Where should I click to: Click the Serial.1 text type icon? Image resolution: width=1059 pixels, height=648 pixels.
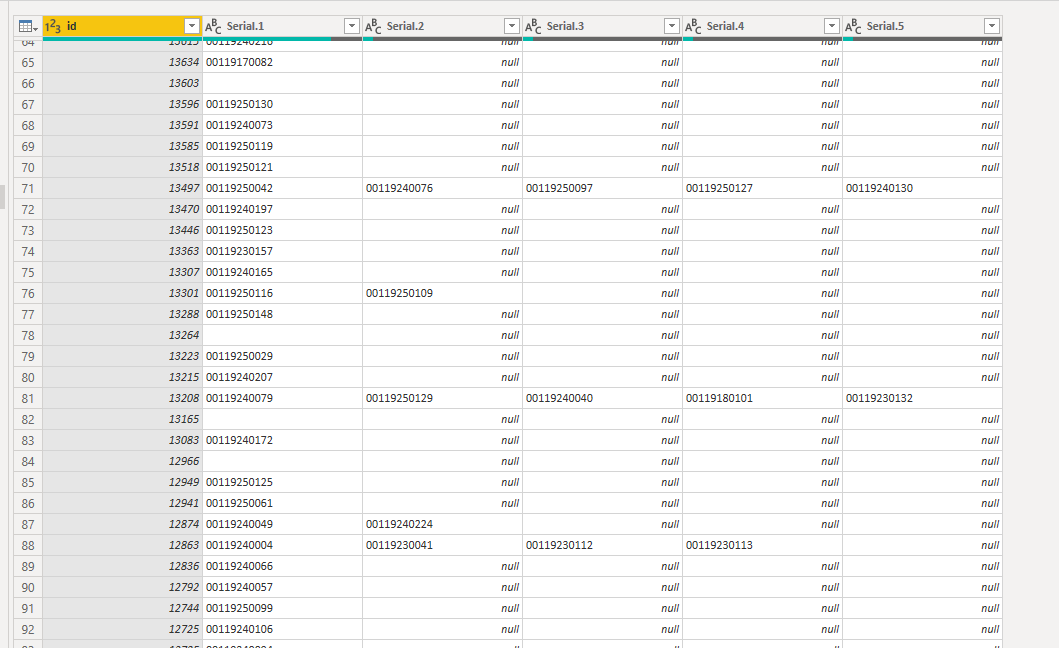[213, 26]
